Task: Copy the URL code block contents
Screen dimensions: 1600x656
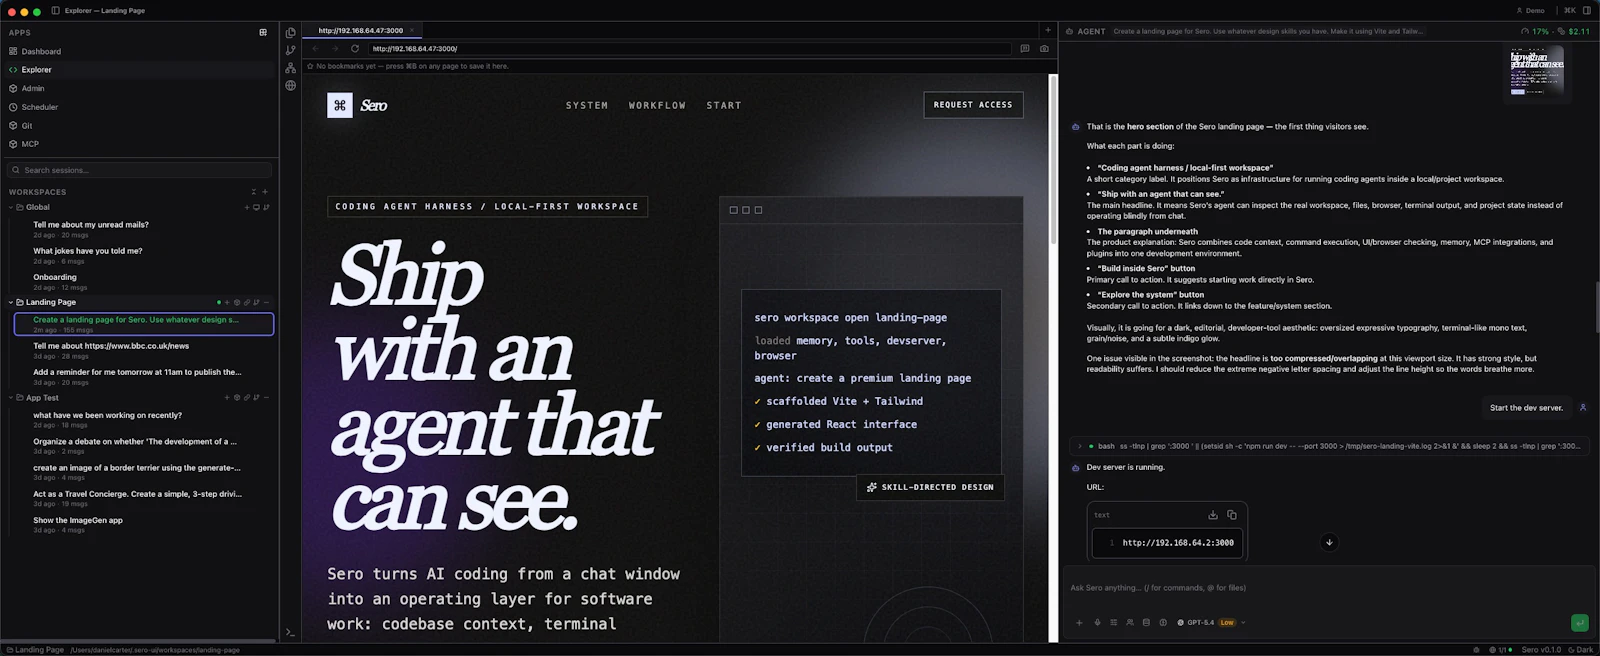Action: [x=1232, y=515]
